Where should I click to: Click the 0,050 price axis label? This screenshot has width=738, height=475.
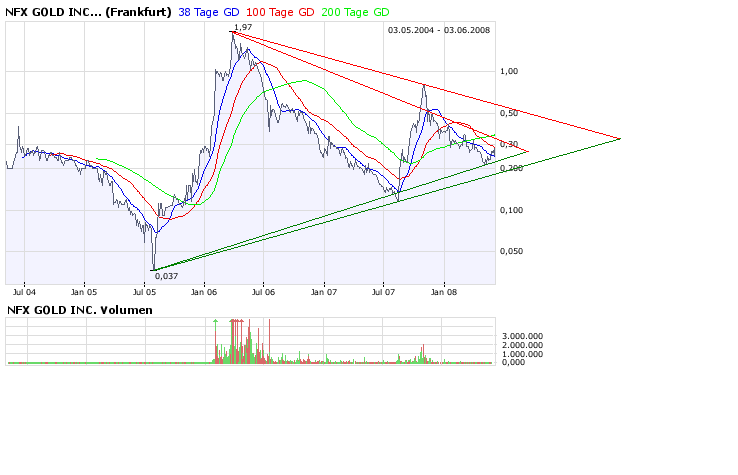click(511, 251)
